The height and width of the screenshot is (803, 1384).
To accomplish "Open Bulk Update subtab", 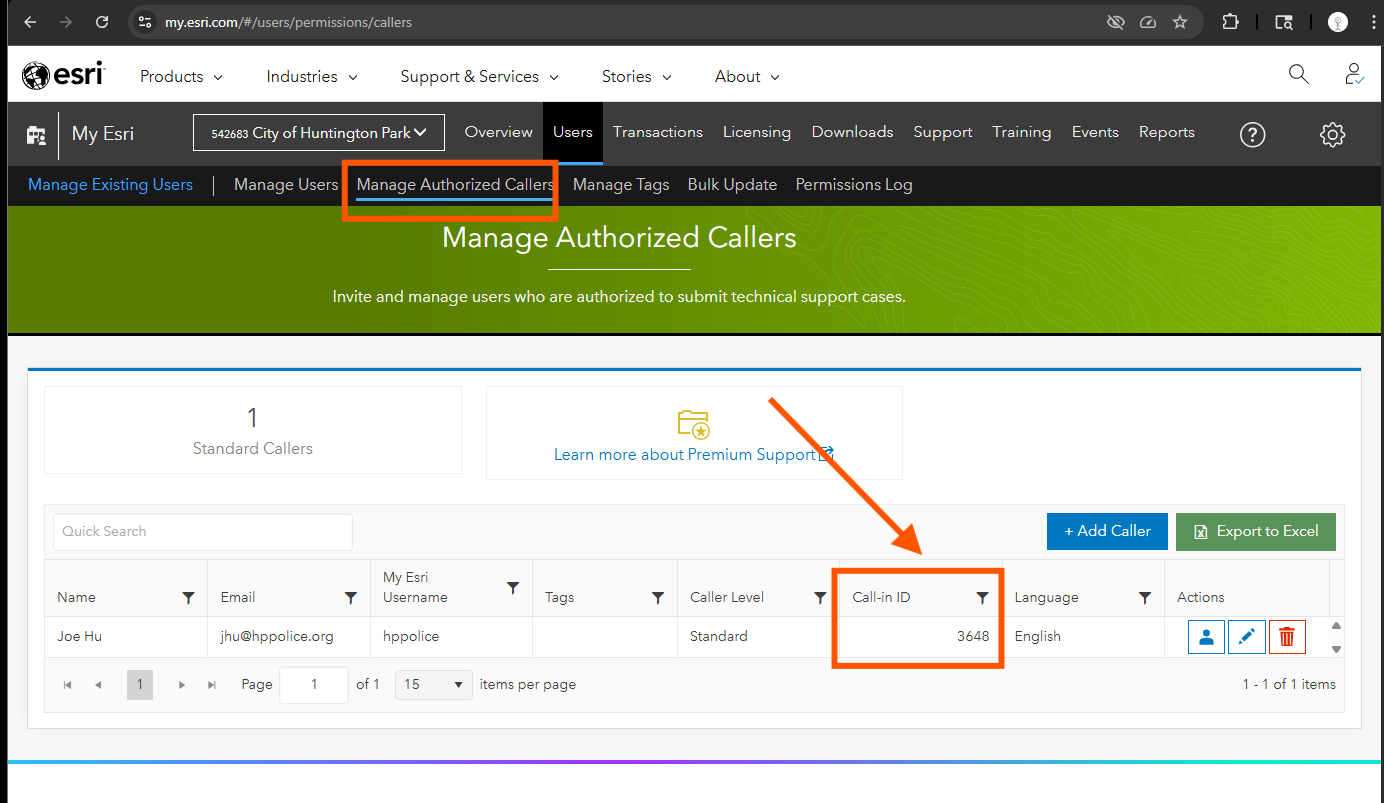I will click(733, 184).
